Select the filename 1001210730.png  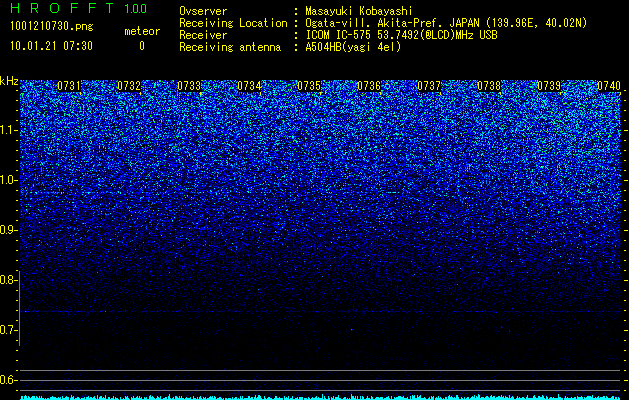pyautogui.click(x=52, y=27)
